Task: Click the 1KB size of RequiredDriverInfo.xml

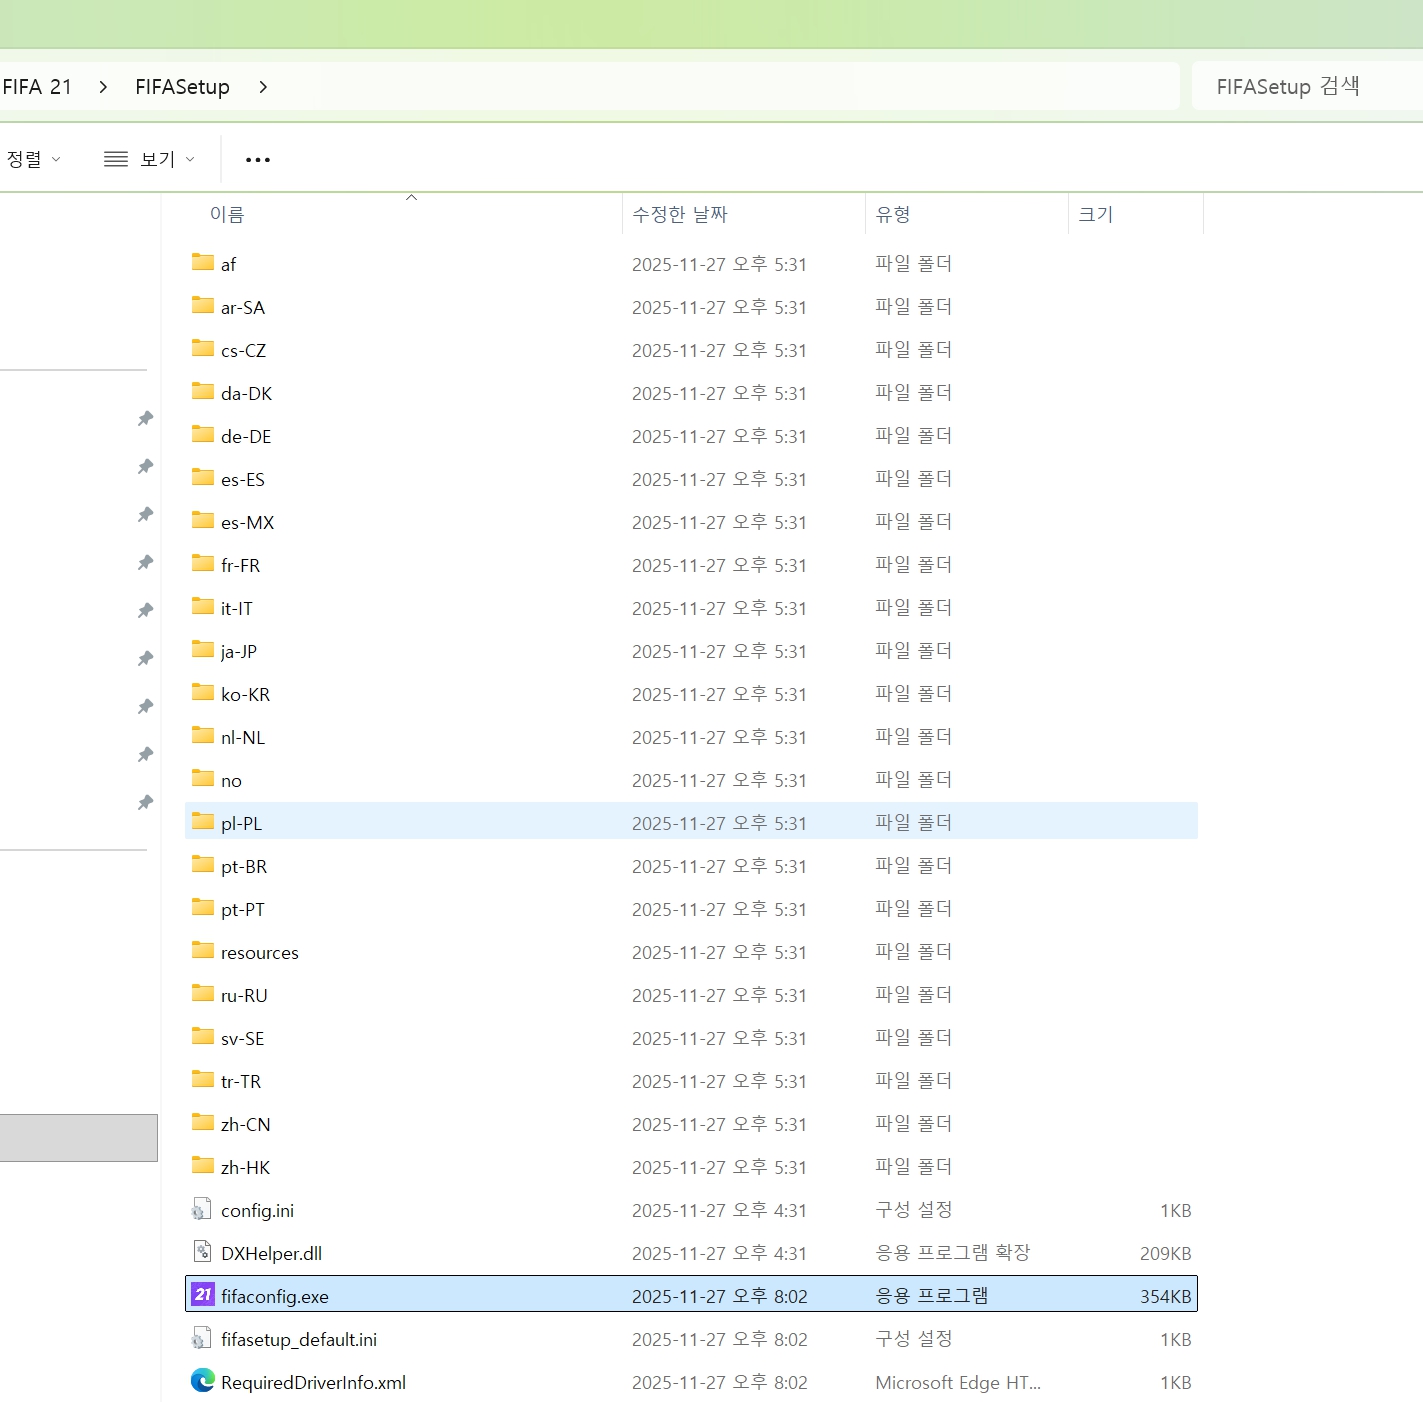Action: [x=1176, y=1382]
